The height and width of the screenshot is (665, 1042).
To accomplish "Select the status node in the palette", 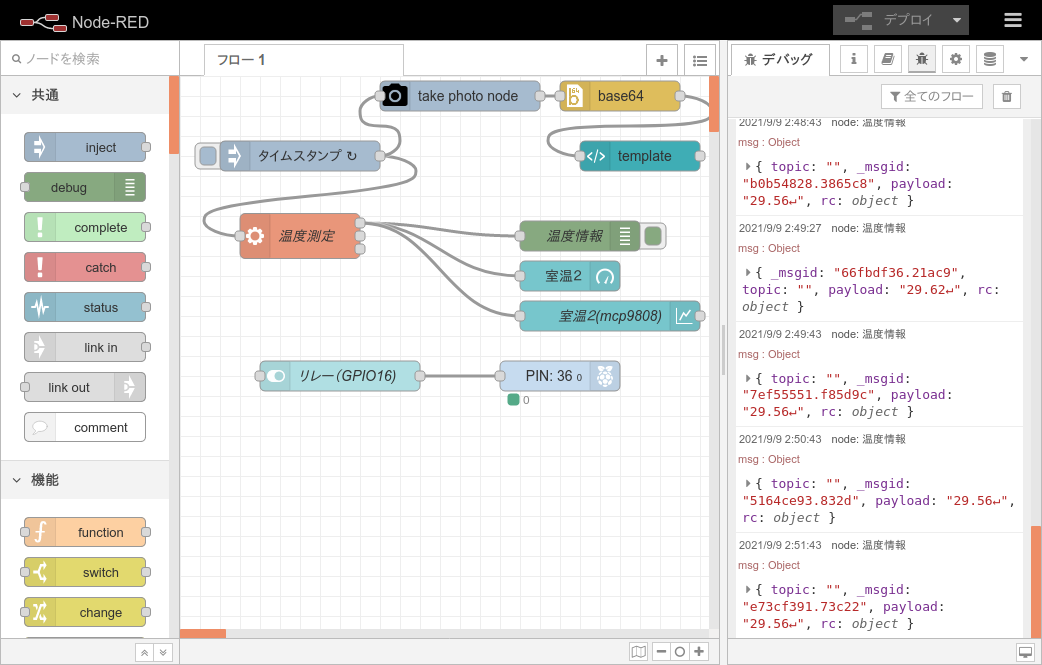I will point(85,307).
